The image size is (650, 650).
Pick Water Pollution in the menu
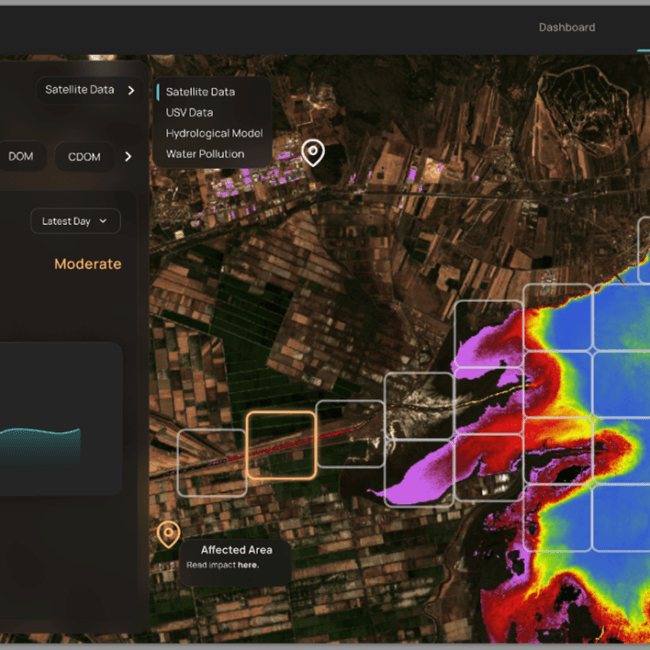tap(205, 154)
